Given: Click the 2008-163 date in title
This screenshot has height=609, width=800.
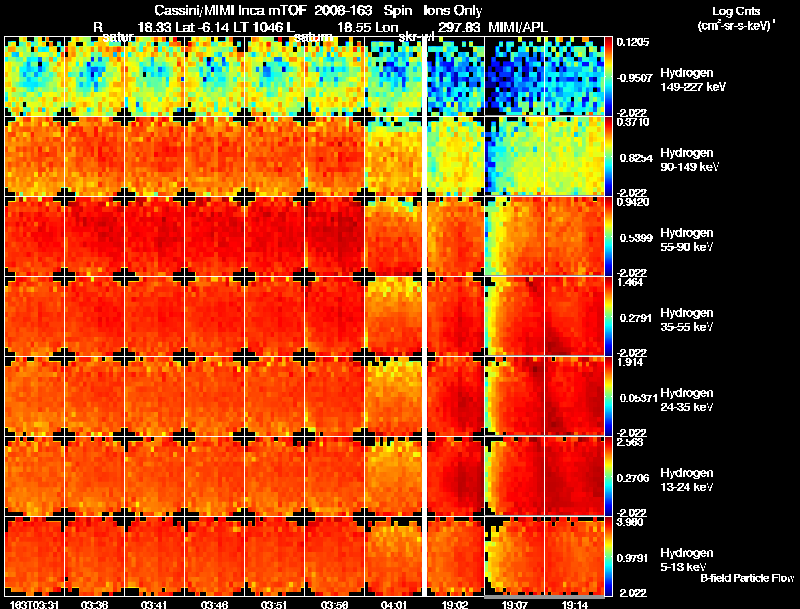Looking at the screenshot, I should tap(343, 10).
